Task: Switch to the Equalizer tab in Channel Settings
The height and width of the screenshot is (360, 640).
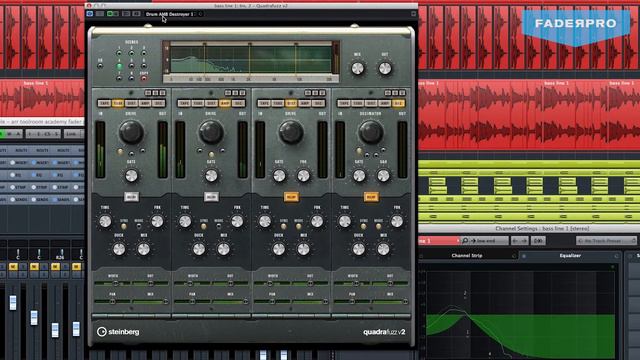Action: pos(570,256)
